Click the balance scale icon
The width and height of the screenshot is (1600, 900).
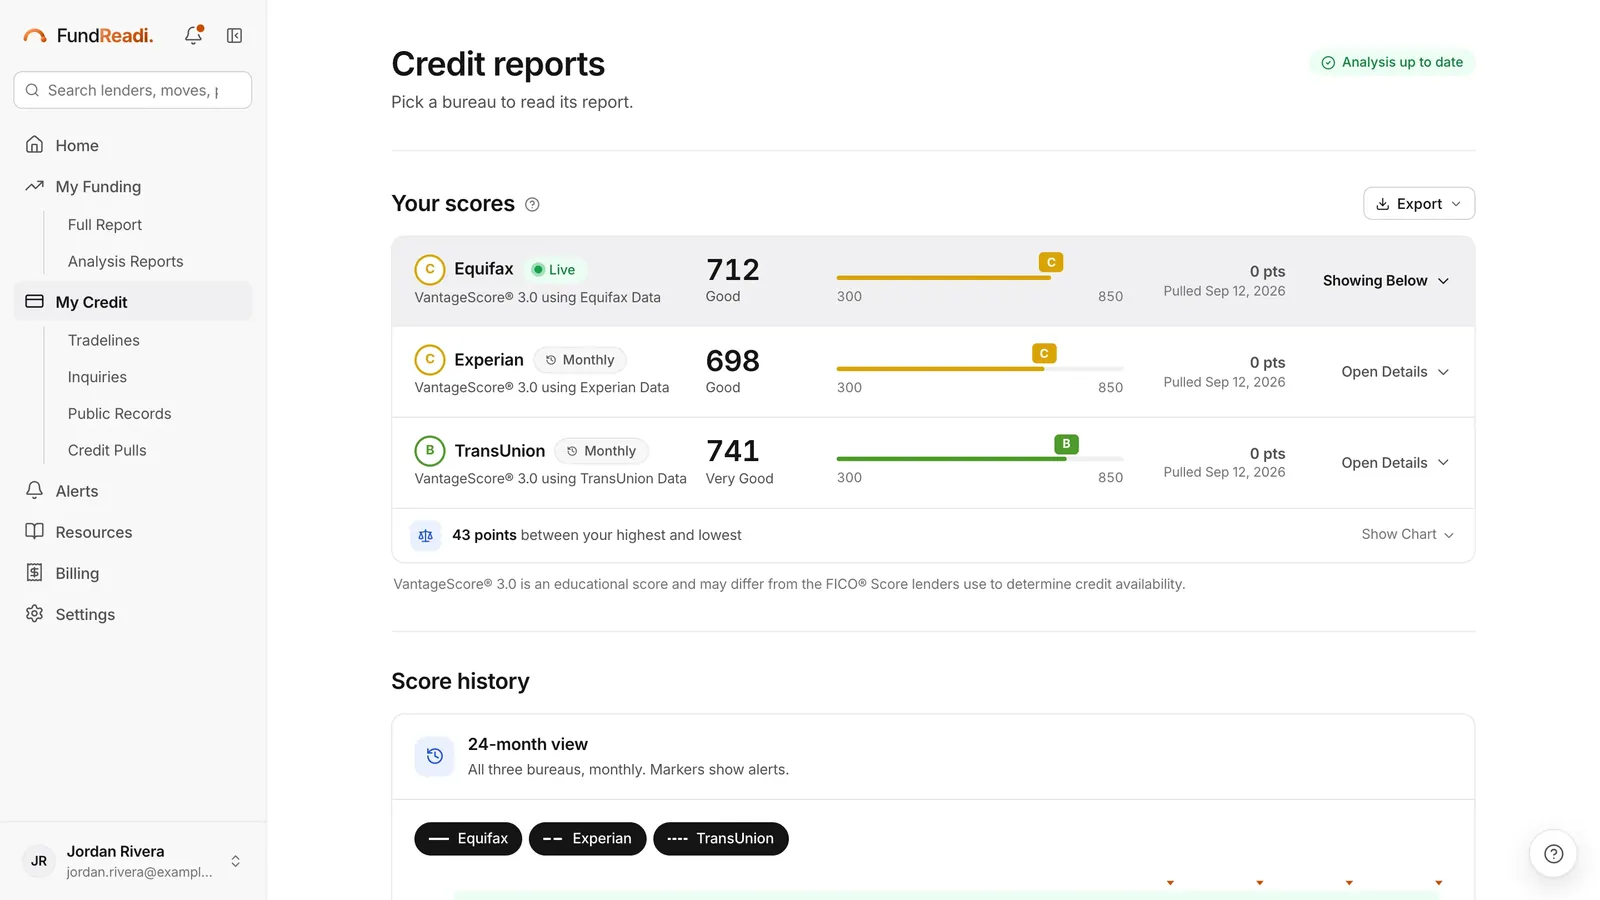(425, 535)
